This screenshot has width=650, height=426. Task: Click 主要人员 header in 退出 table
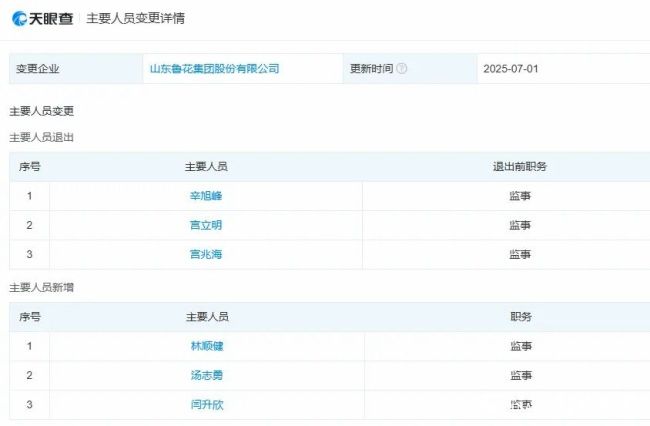point(206,167)
